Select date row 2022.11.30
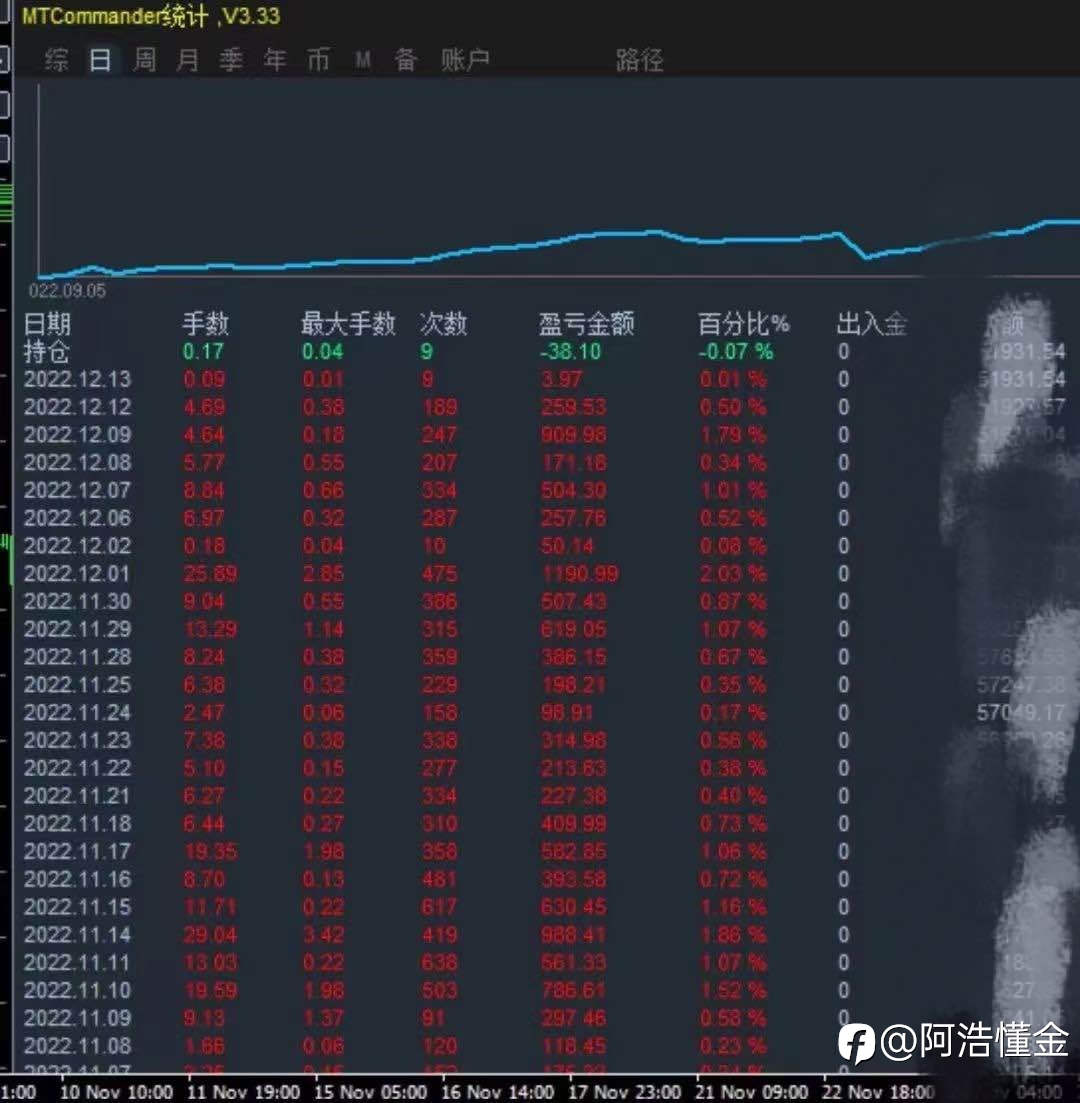Viewport: 1080px width, 1103px height. click(77, 601)
